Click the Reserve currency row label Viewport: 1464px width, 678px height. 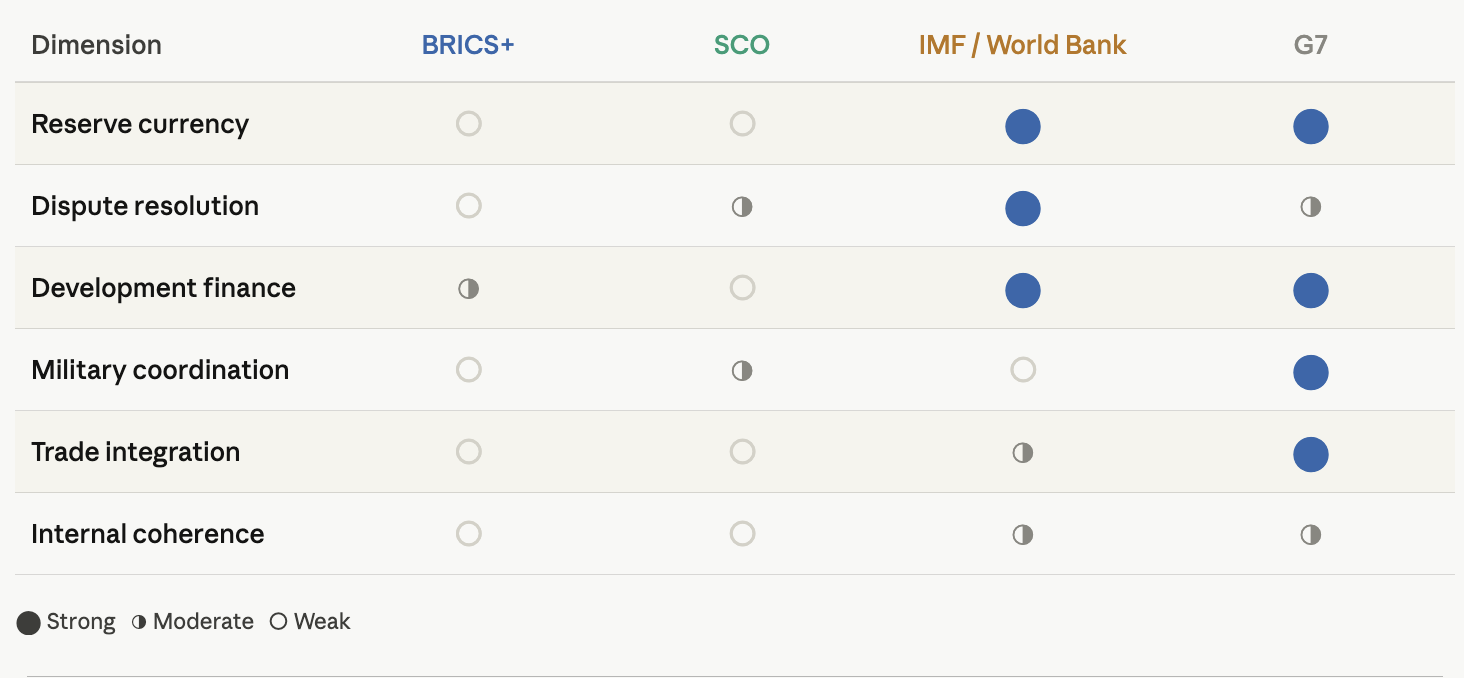tap(140, 124)
